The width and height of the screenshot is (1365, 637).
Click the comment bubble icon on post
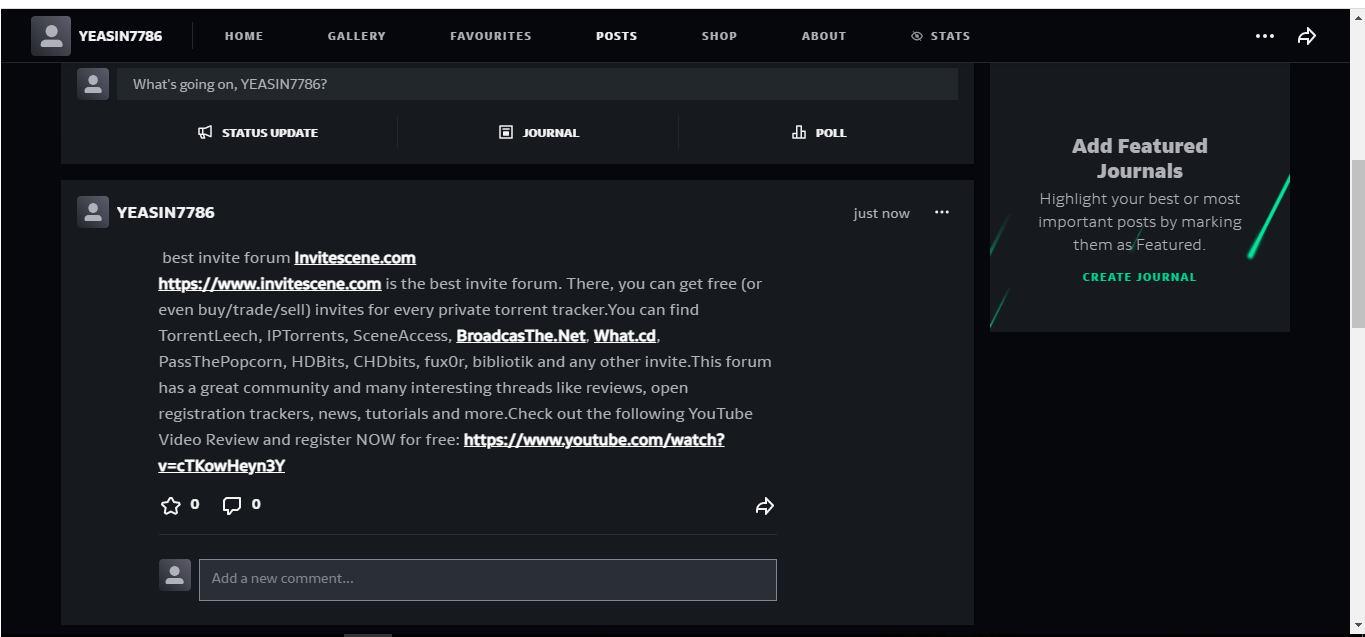232,505
